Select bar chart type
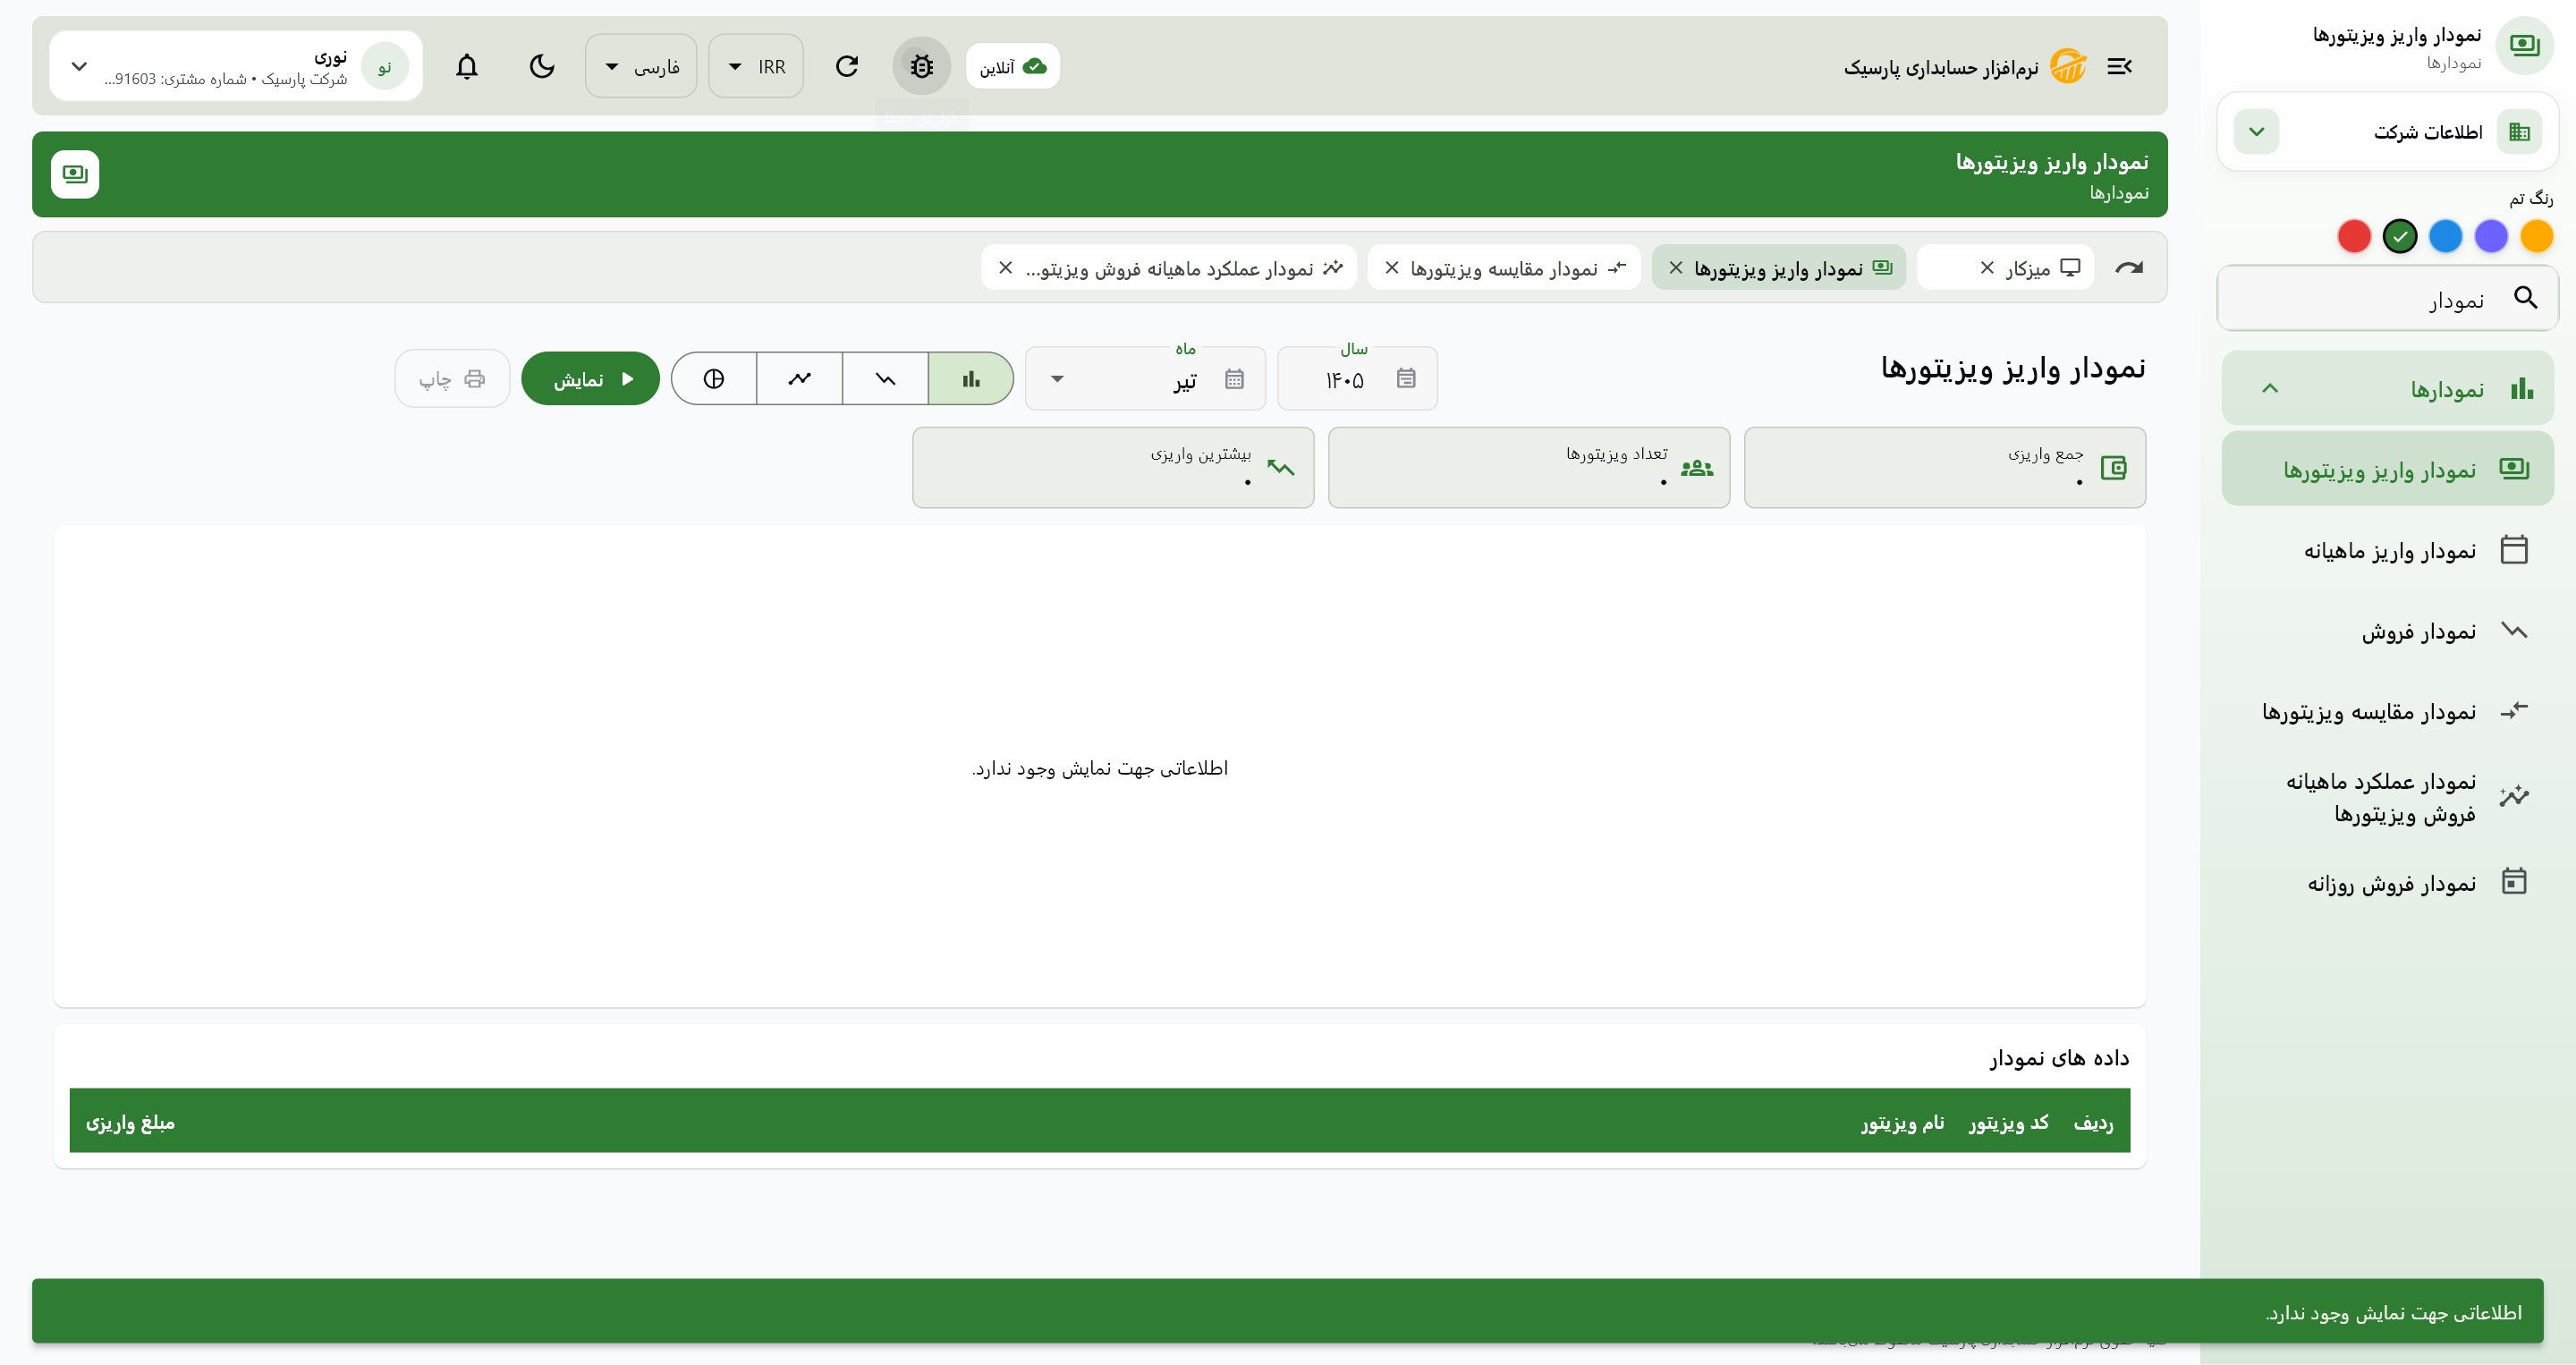The image size is (2576, 1365). pyautogui.click(x=971, y=378)
